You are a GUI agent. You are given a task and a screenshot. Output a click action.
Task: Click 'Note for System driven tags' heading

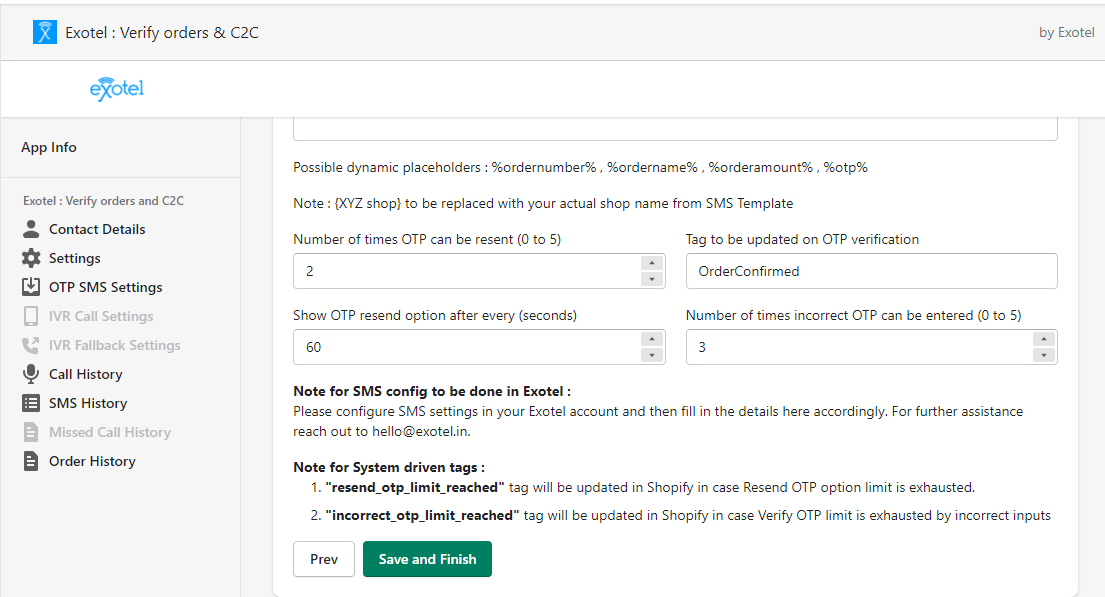[389, 467]
